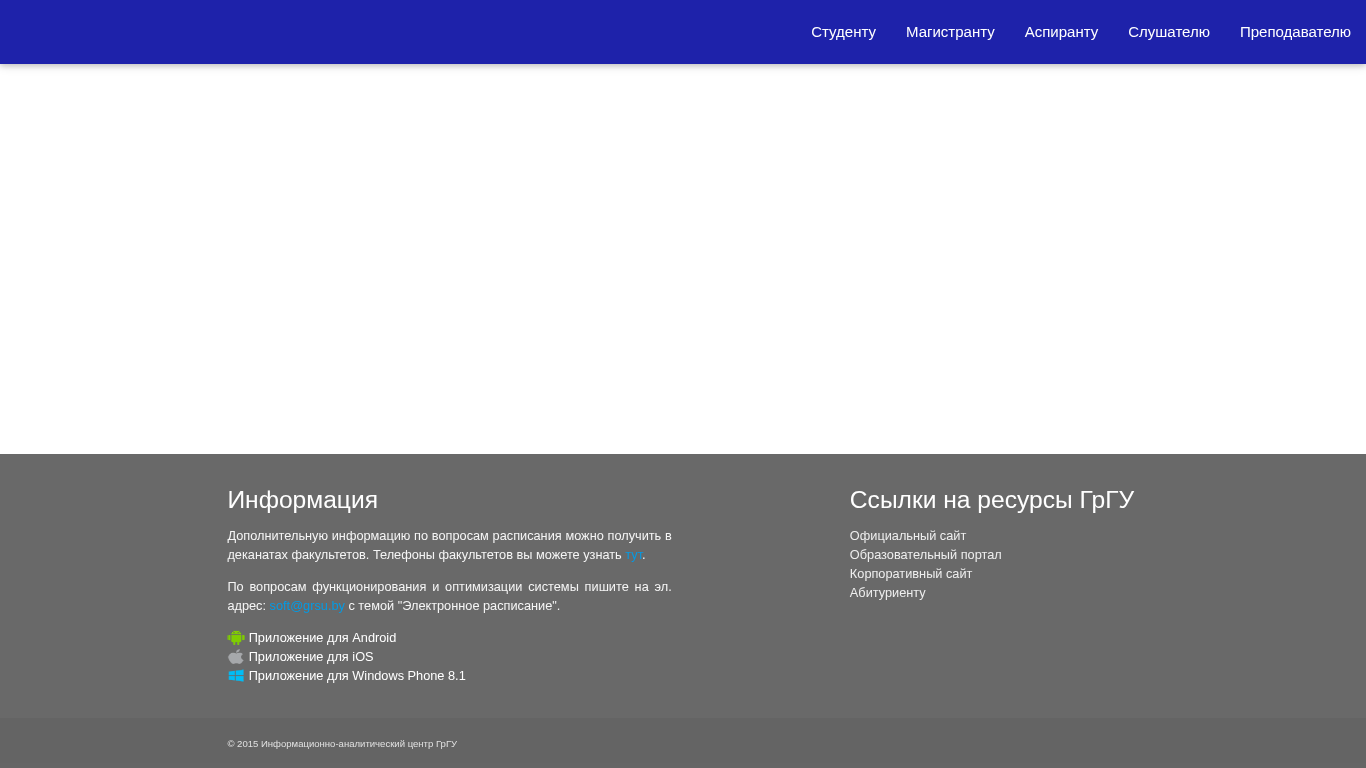Open "Приложение для Windows Phone 8.1" text link
The image size is (1366, 768).
pyautogui.click(x=357, y=676)
